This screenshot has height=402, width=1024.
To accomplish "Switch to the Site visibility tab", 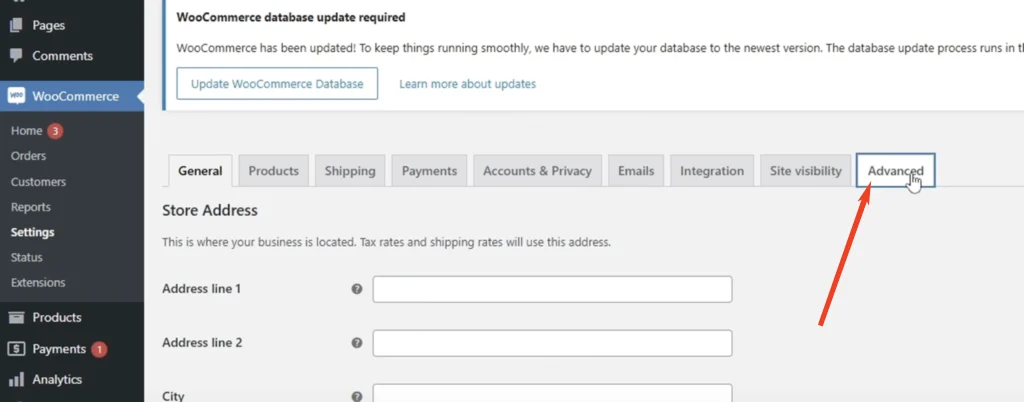I will pyautogui.click(x=805, y=171).
